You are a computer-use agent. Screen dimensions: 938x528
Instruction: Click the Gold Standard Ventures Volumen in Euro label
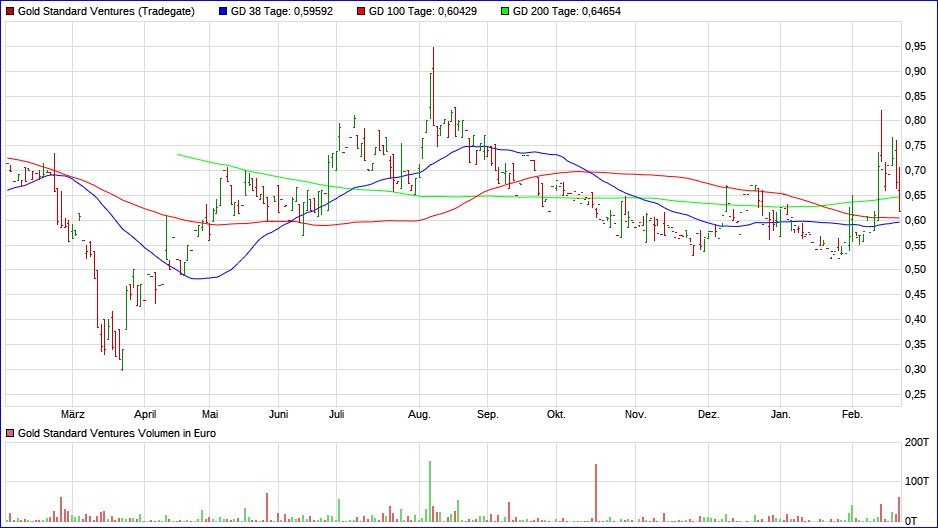(x=117, y=433)
